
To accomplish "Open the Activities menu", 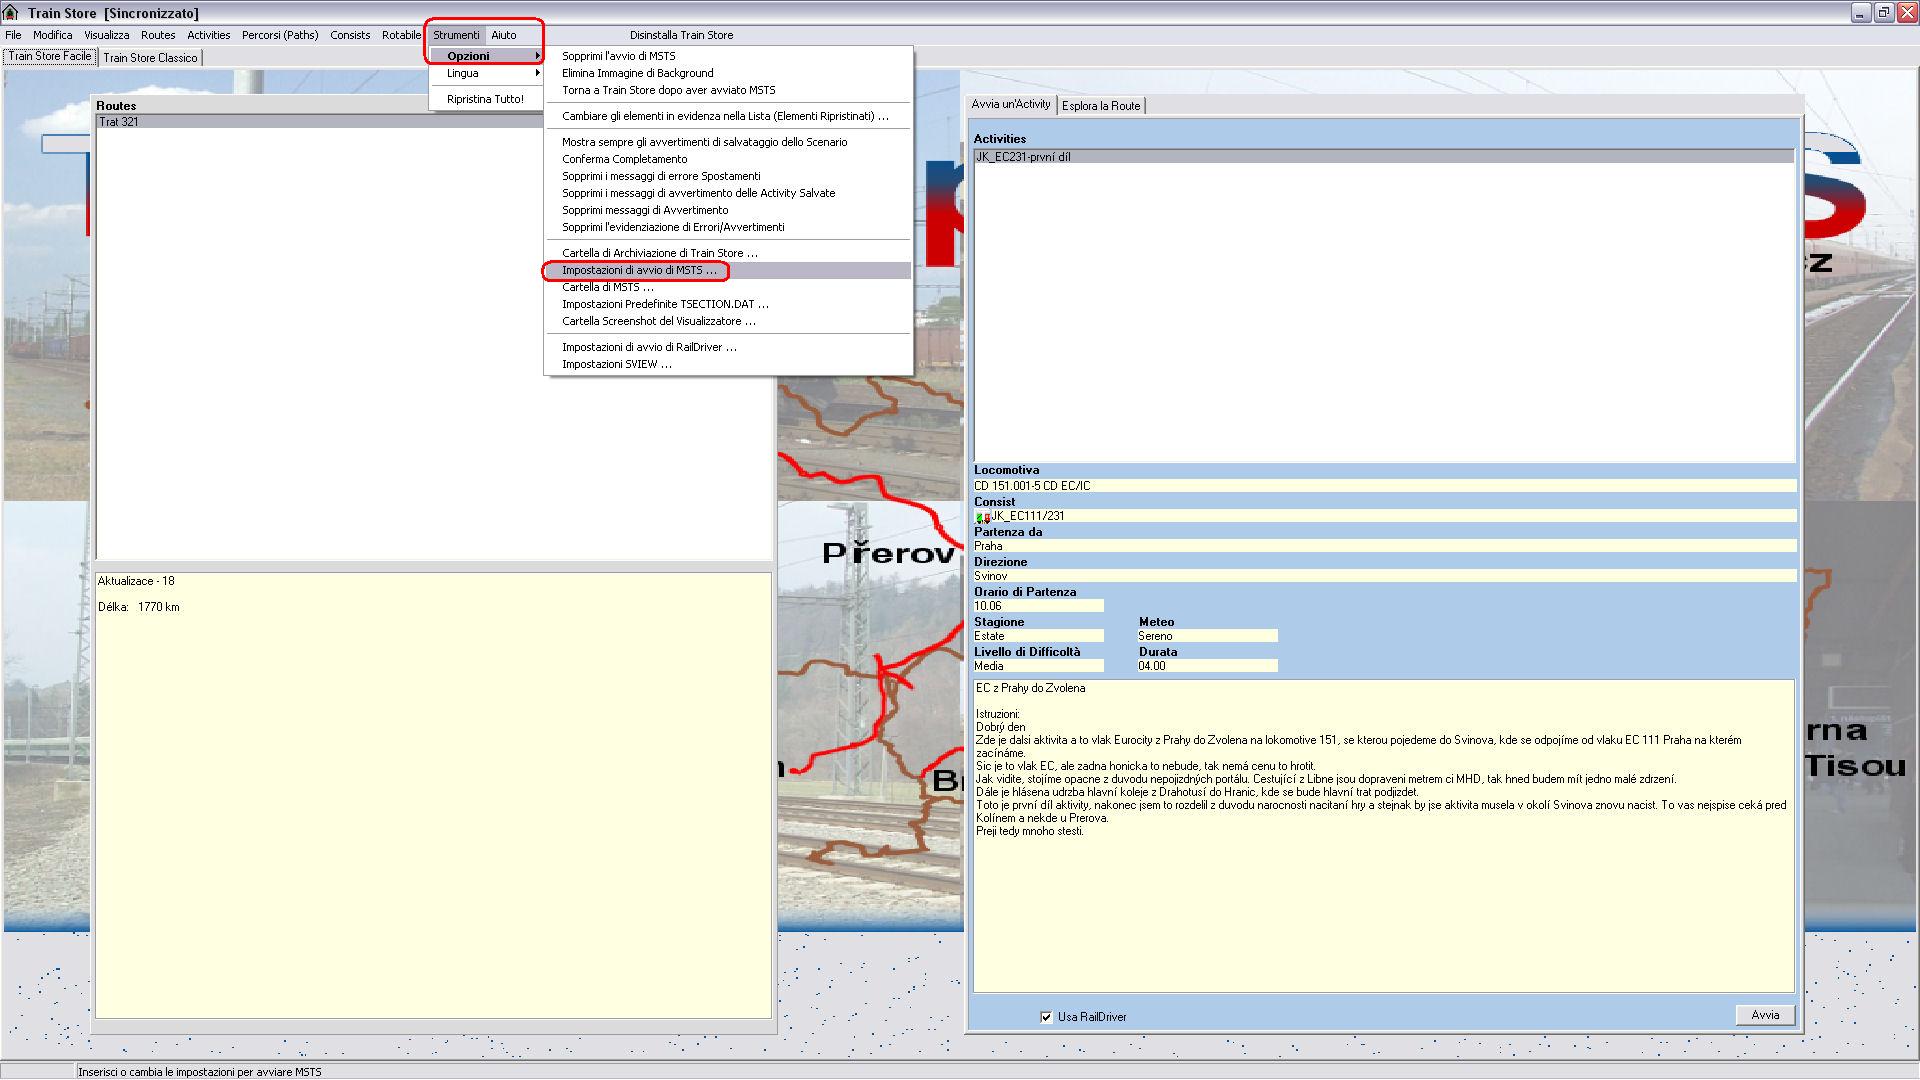I will click(x=209, y=35).
